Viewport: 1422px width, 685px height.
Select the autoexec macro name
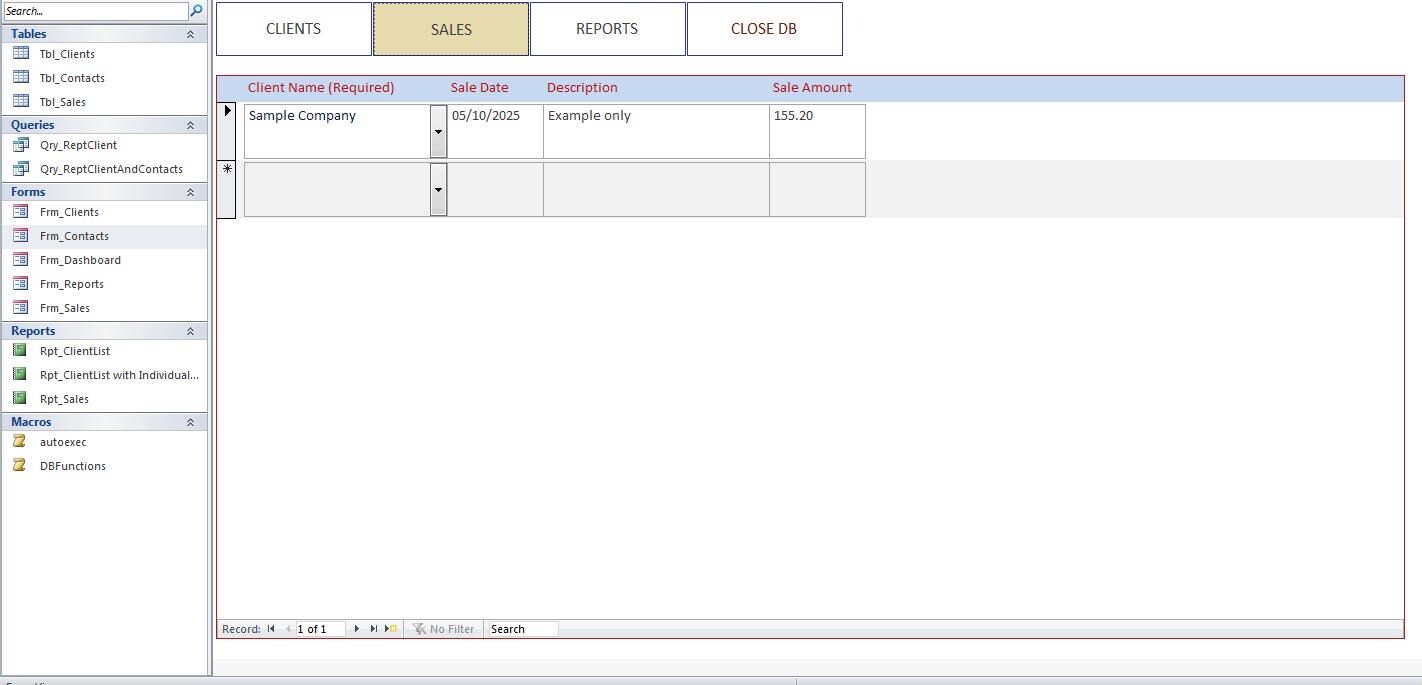pos(63,442)
